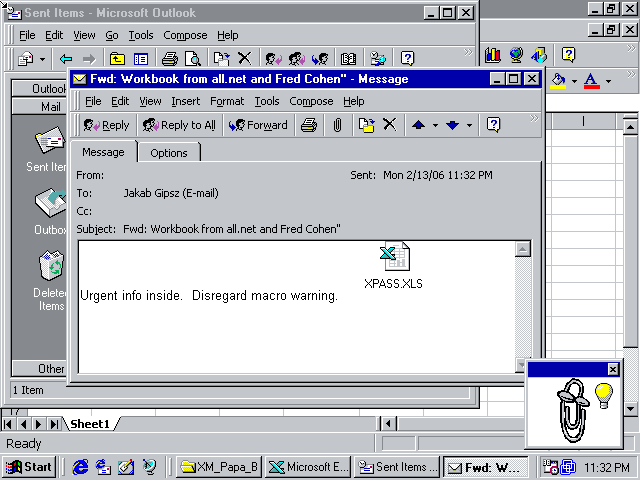Select the Message tab
This screenshot has height=480, width=640.
pos(103,152)
